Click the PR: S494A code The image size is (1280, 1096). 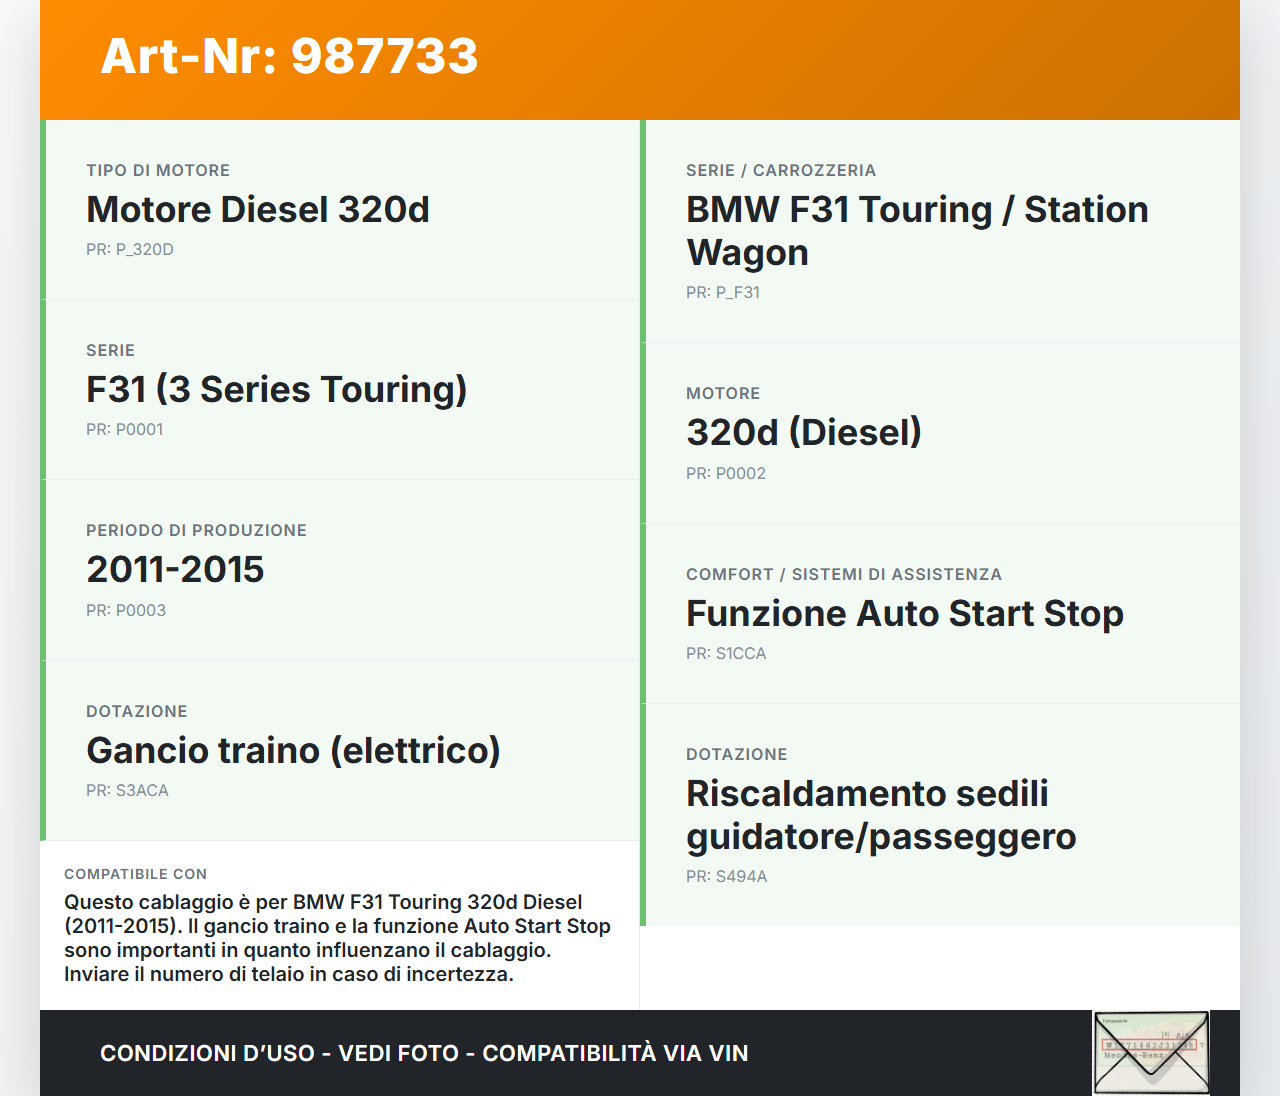click(x=726, y=877)
